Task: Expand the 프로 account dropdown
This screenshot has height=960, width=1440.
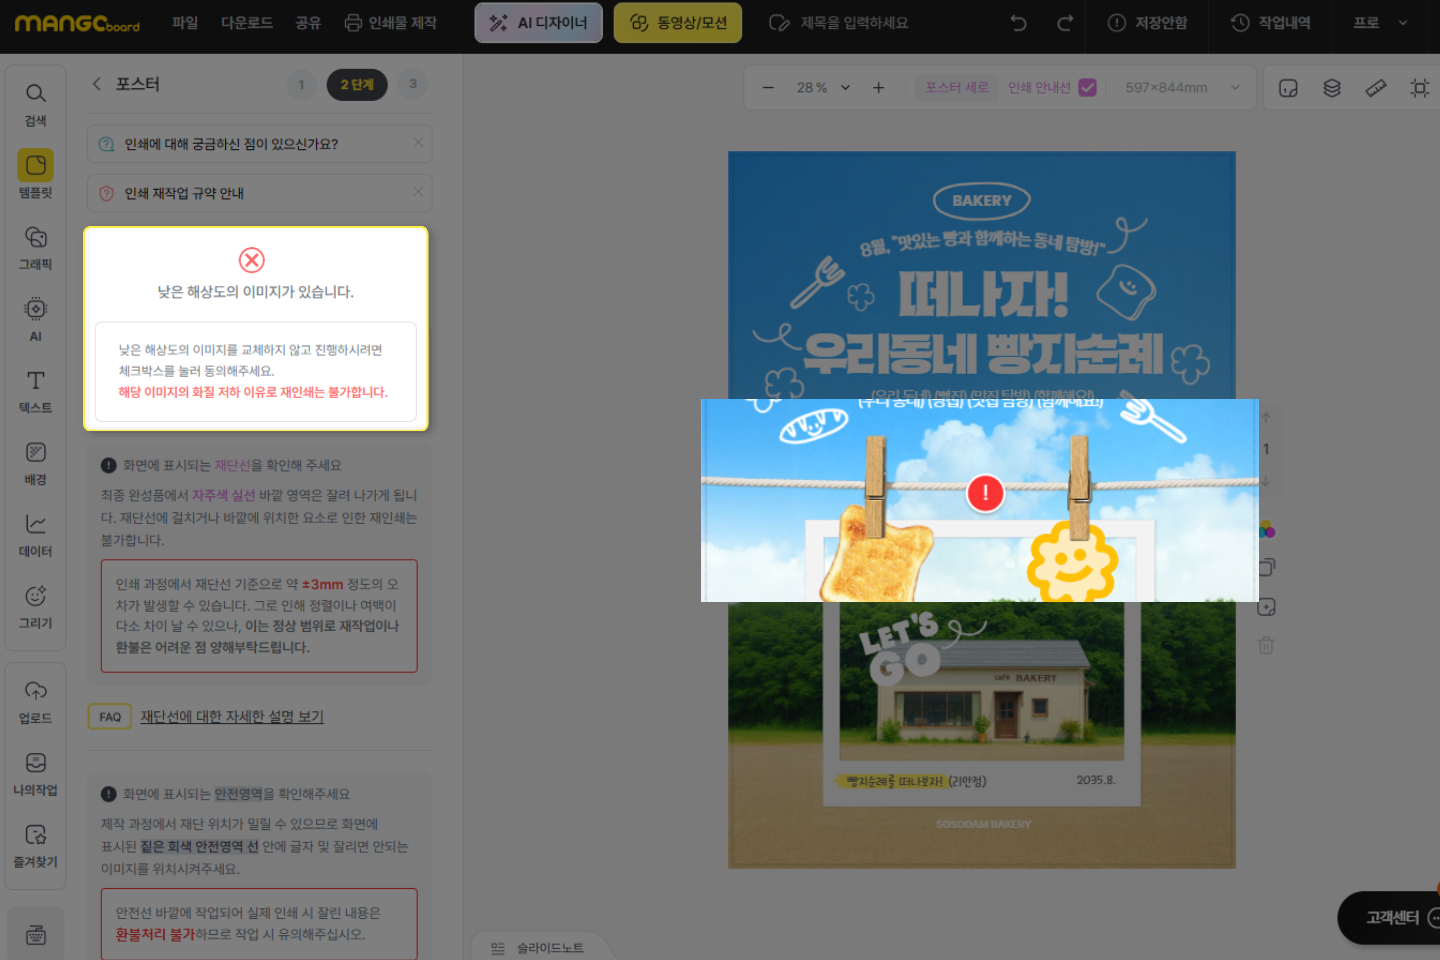Action: click(1402, 23)
